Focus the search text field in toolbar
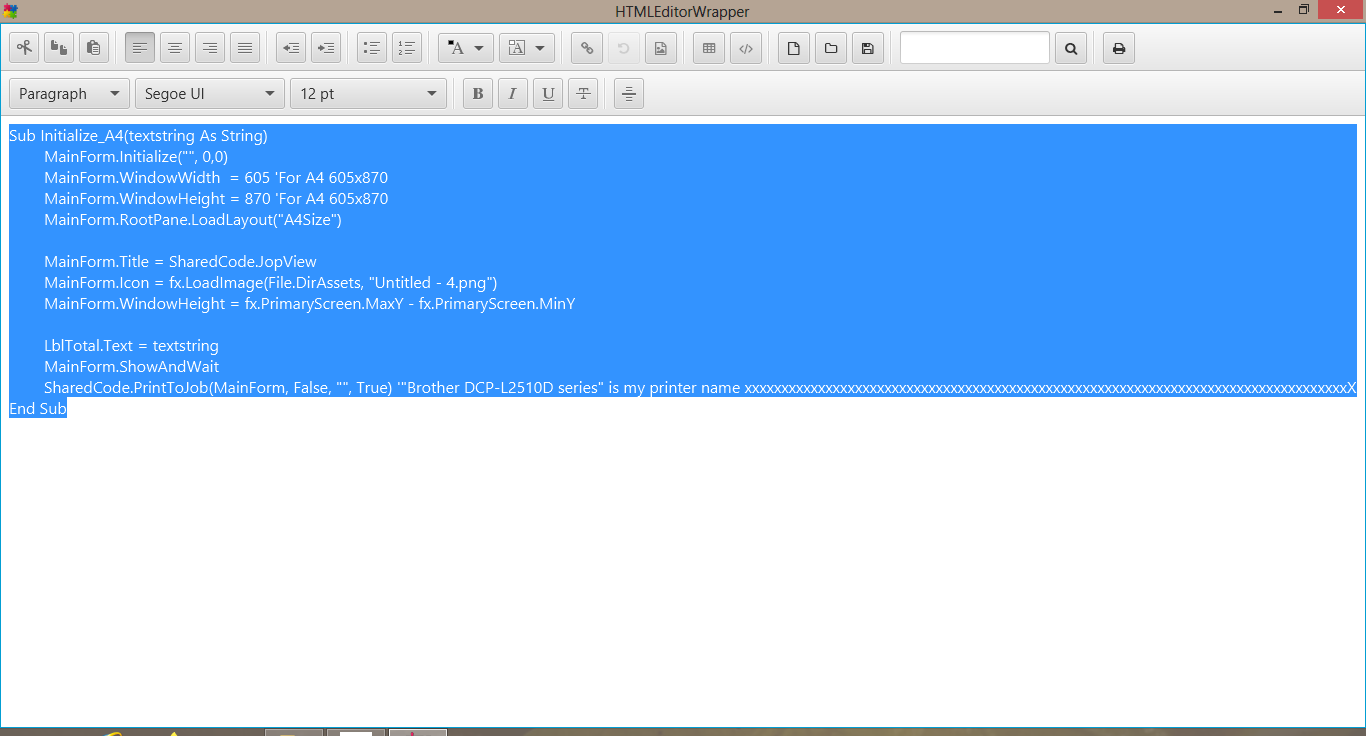1366x736 pixels. 975,48
